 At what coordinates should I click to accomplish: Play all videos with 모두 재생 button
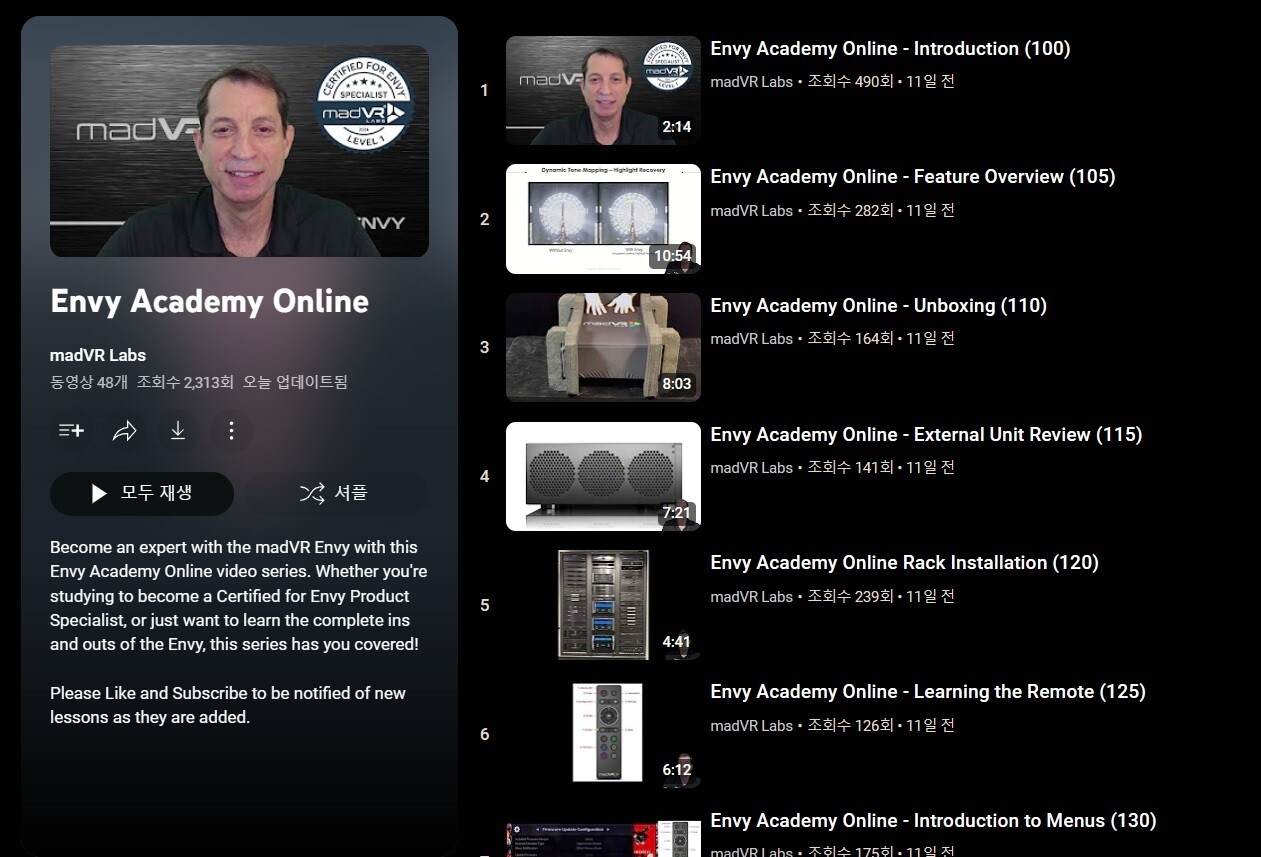[142, 494]
